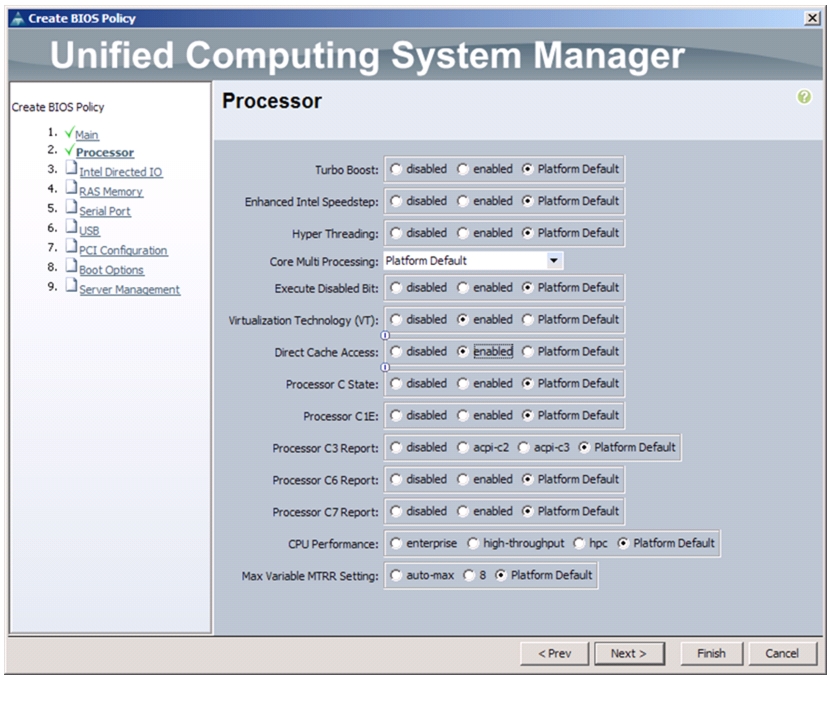Click the page icon next to USB
The width and height of the screenshot is (829, 704).
pos(71,226)
